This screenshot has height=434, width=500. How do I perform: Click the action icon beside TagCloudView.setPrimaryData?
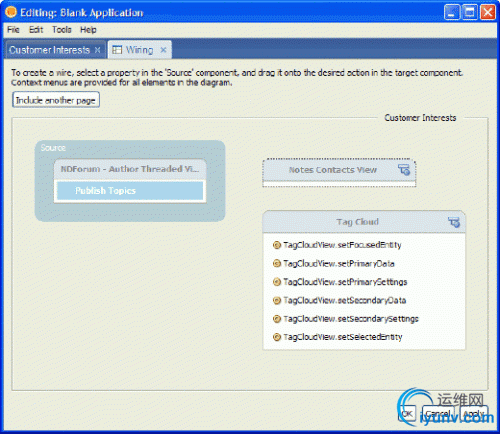(277, 264)
